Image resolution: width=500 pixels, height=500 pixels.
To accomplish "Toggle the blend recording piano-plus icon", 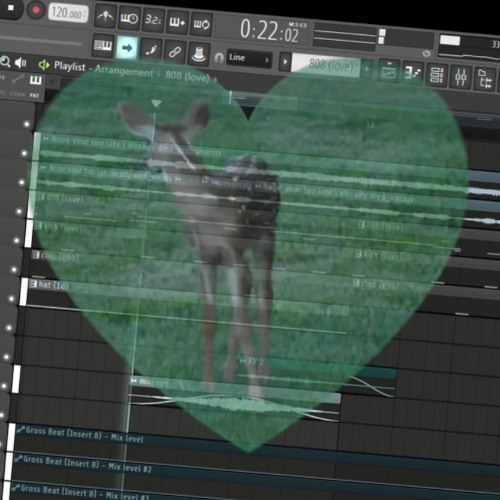I will tap(177, 22).
